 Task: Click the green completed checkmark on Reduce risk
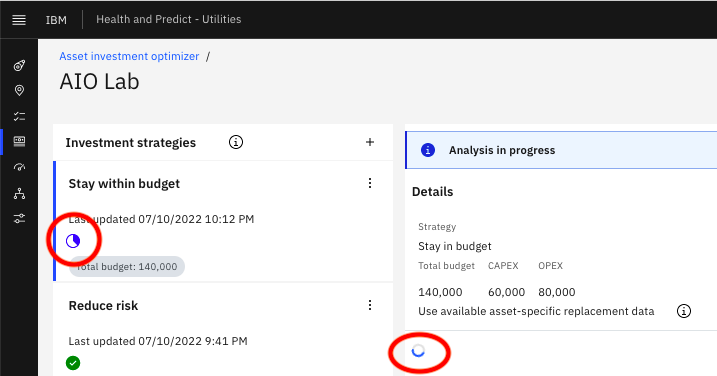pyautogui.click(x=73, y=363)
